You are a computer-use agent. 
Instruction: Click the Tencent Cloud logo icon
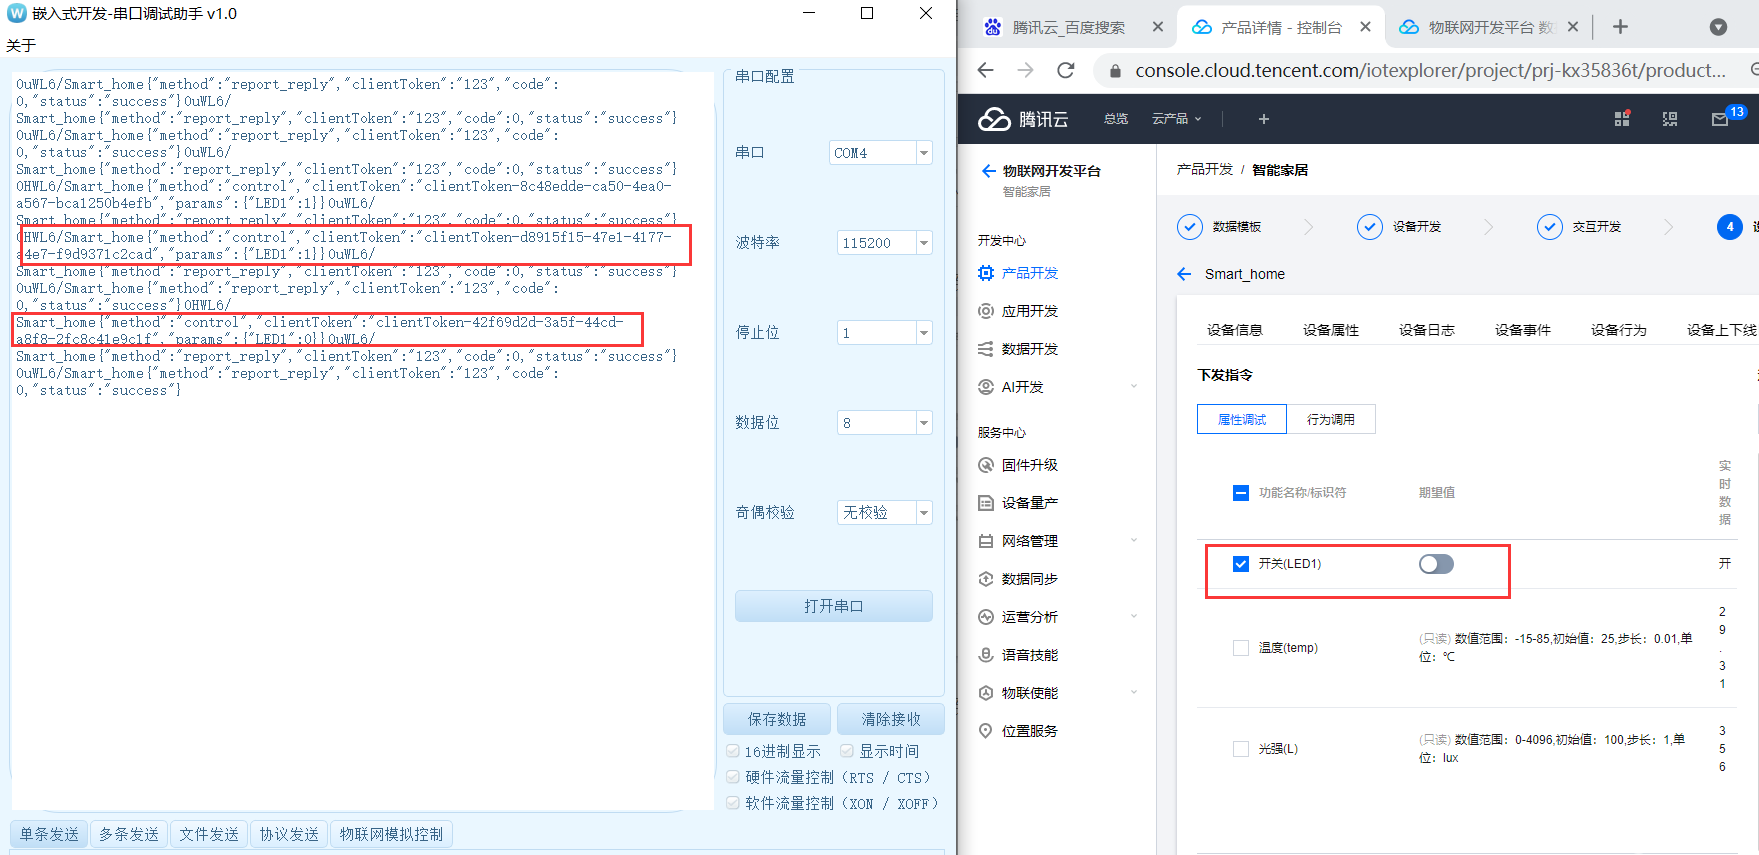[x=994, y=119]
